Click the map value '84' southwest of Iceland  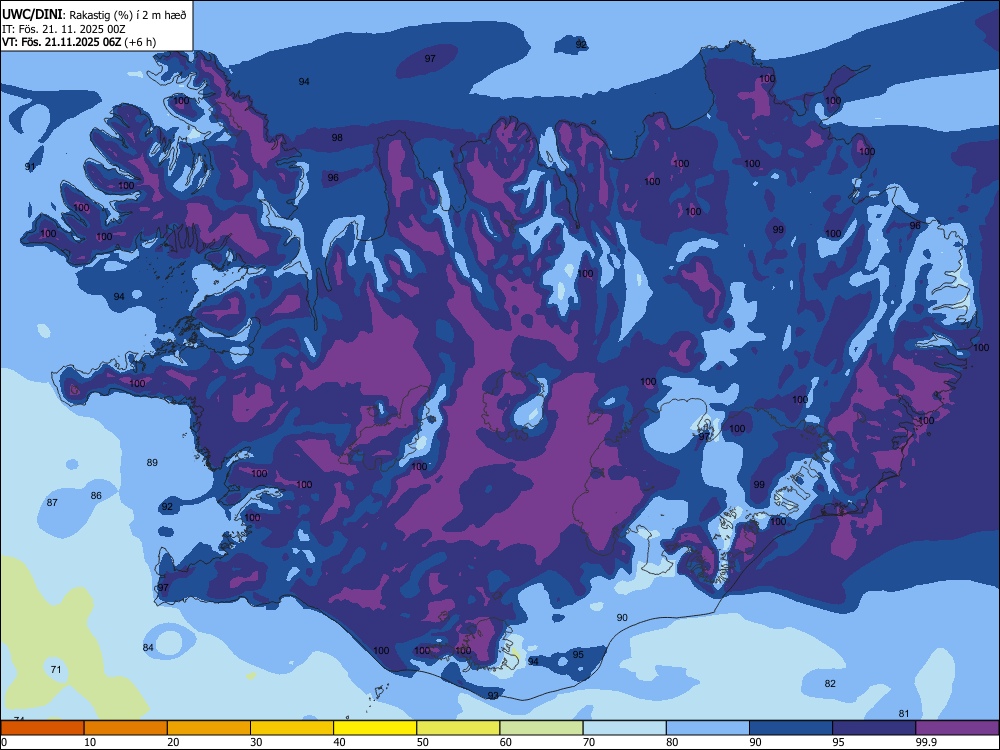(x=148, y=647)
